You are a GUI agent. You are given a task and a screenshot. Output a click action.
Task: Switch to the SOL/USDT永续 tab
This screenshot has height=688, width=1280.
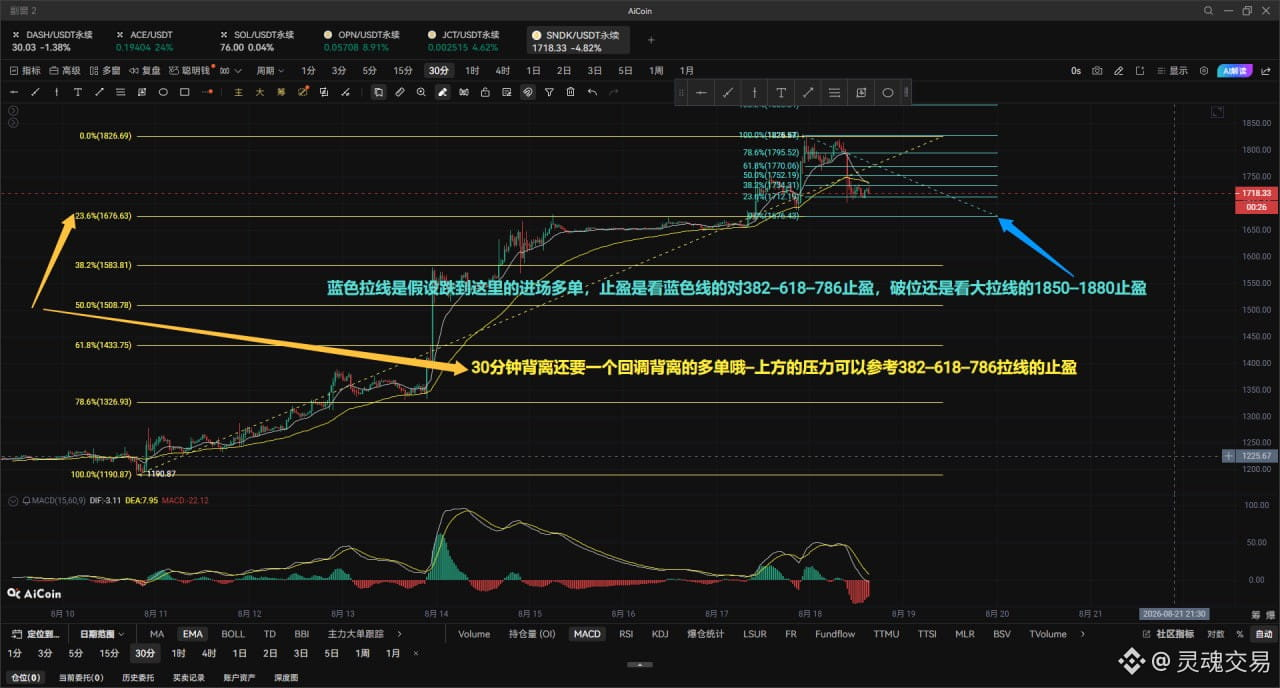[x=257, y=40]
